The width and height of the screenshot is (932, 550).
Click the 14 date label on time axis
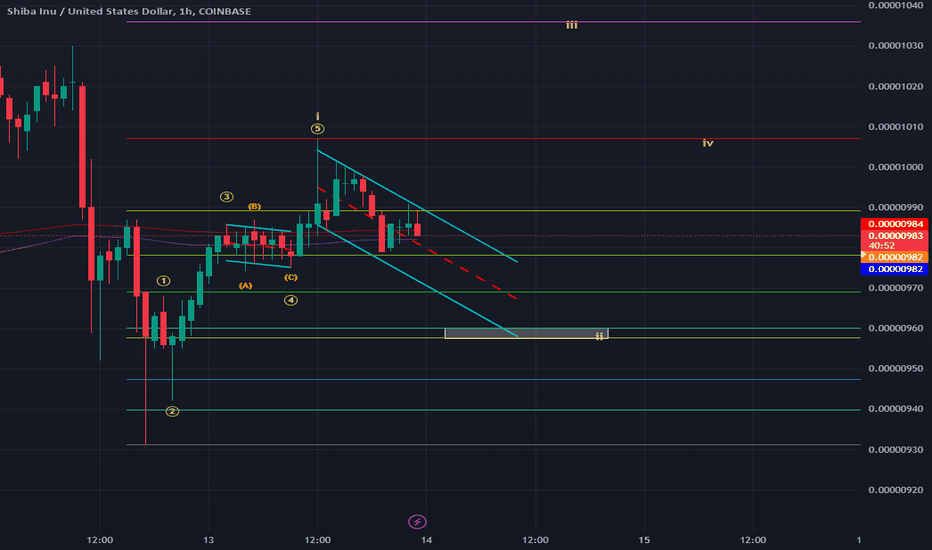click(426, 540)
